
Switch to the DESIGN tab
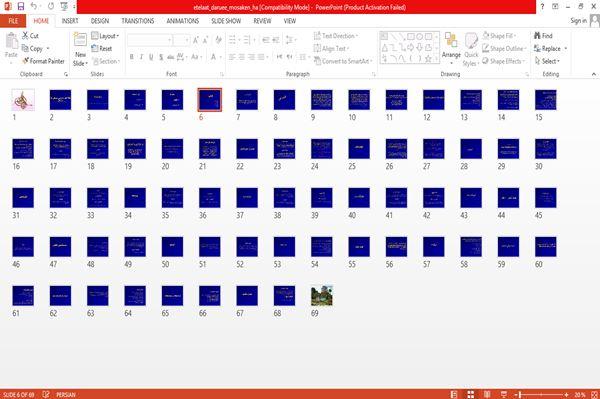pos(100,21)
